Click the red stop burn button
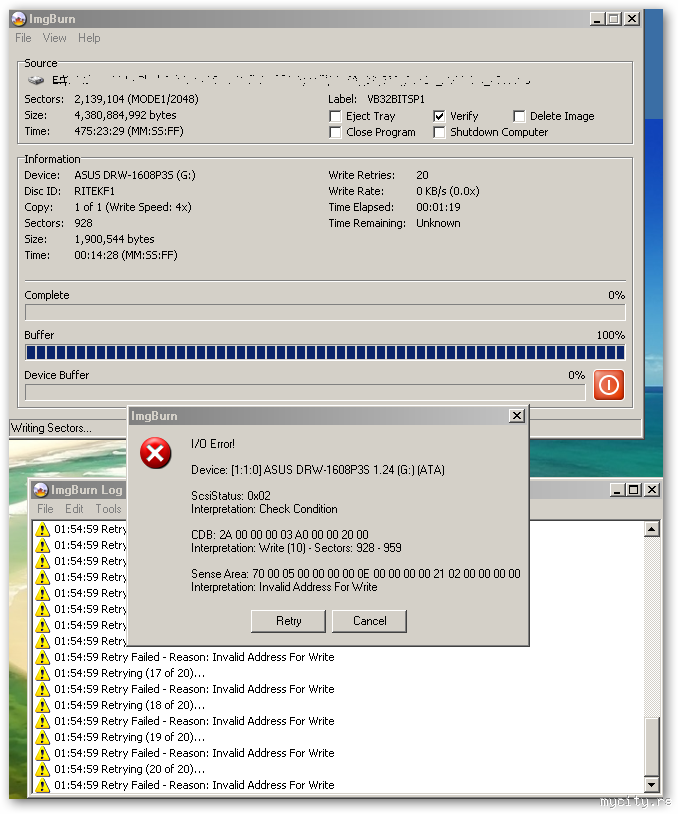This screenshot has width=678, height=814. click(608, 385)
